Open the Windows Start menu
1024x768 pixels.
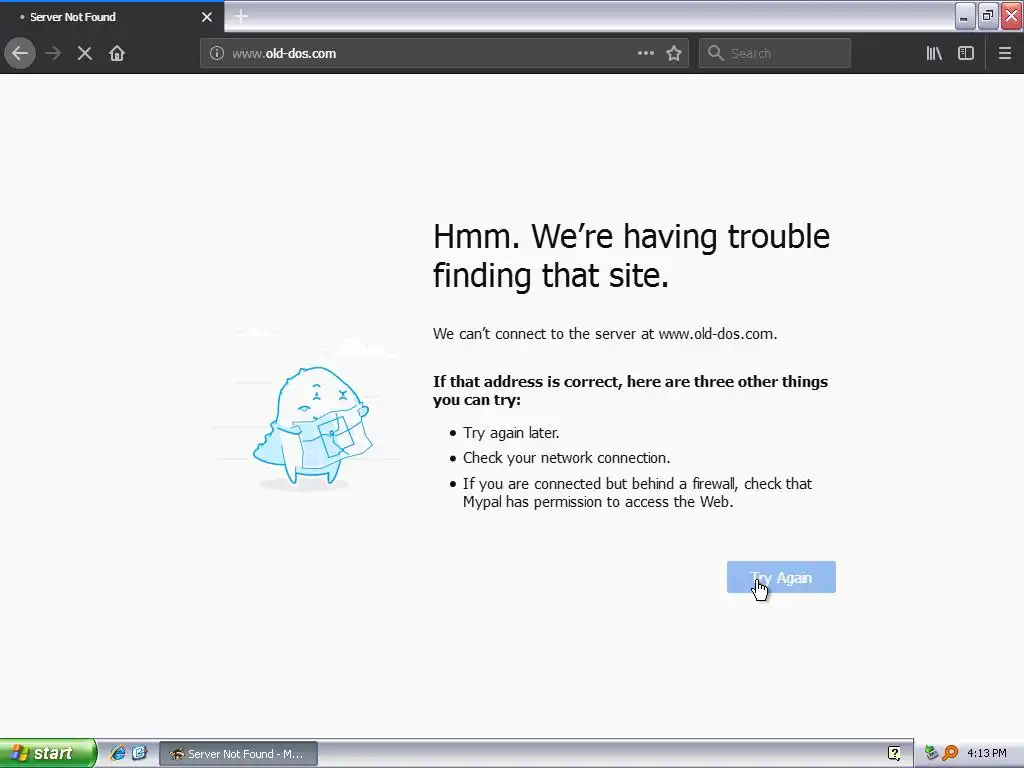pyautogui.click(x=48, y=753)
